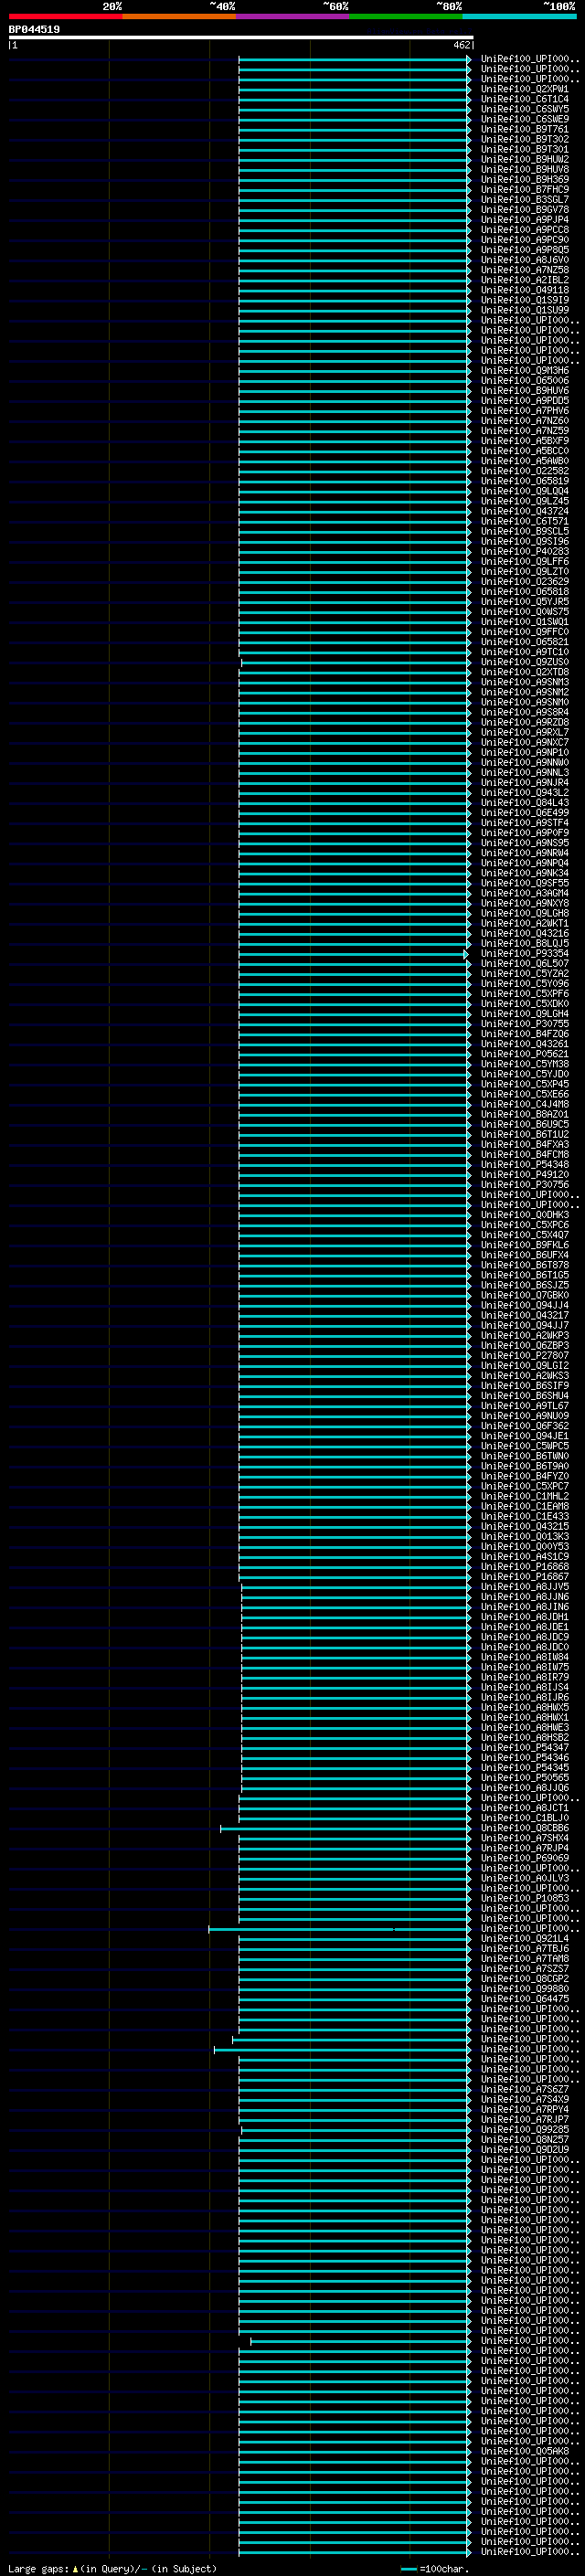This screenshot has height=2576, width=585.
Task: Select hit label UniRef100_Q43724
Action: [524, 511]
